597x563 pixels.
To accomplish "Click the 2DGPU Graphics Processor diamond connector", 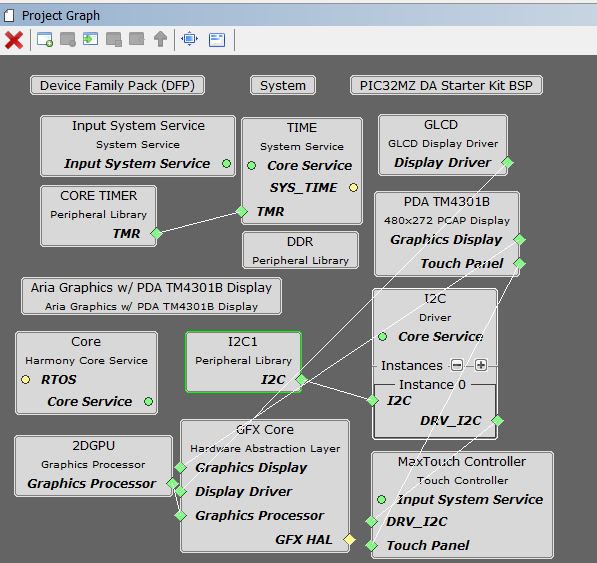I will tap(172, 483).
